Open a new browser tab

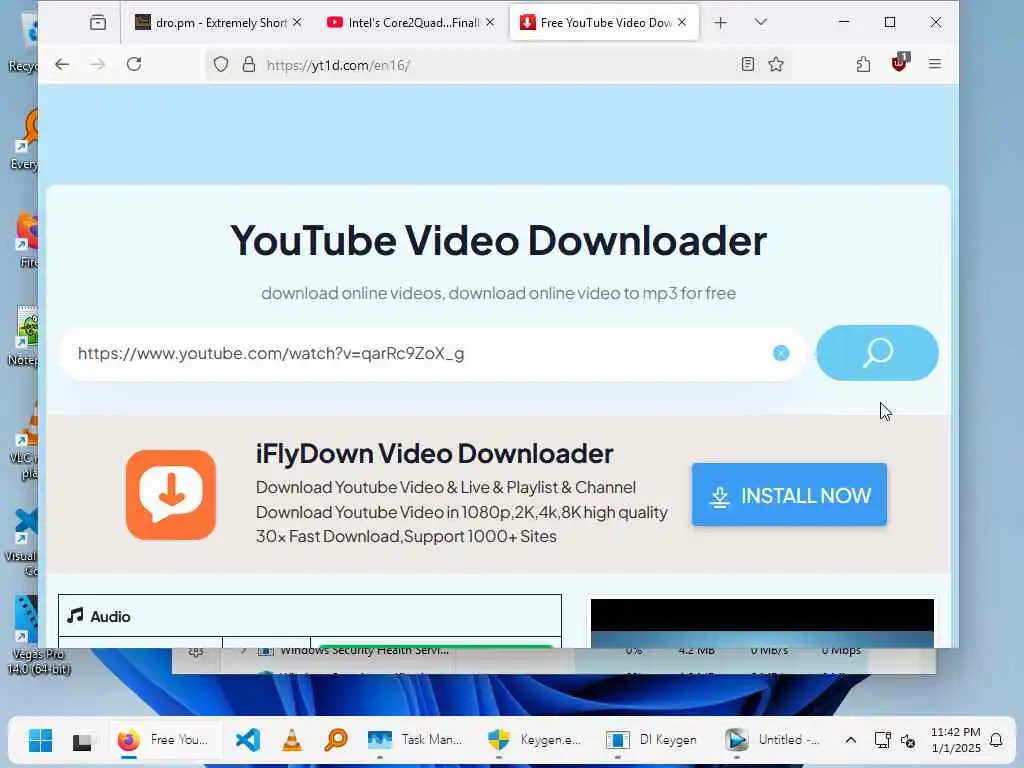(x=720, y=23)
